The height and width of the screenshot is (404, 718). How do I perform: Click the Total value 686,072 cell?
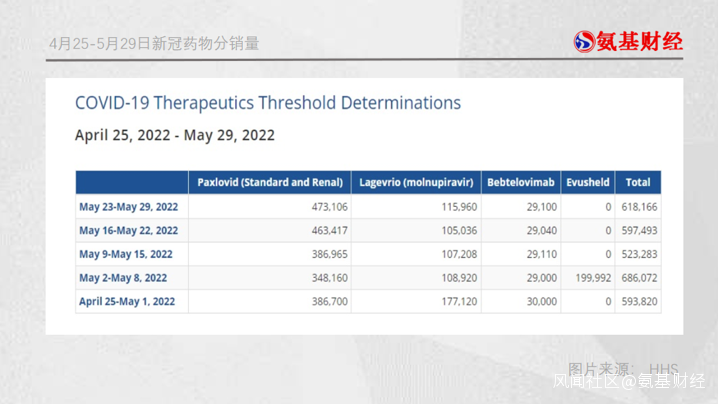coord(638,278)
